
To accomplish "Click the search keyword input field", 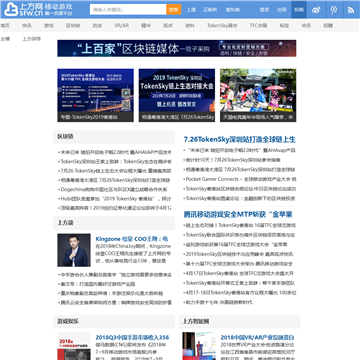I will coord(128,10).
